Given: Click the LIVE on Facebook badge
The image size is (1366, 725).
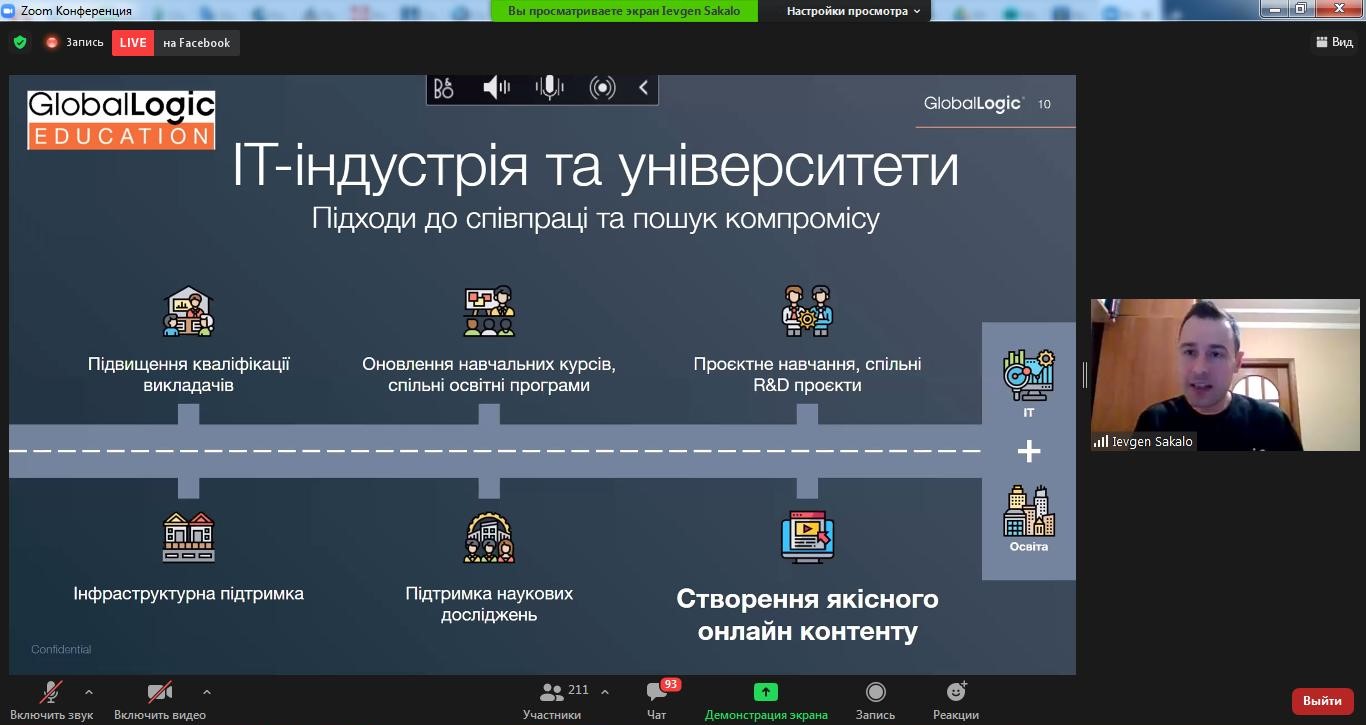Looking at the screenshot, I should (x=175, y=43).
